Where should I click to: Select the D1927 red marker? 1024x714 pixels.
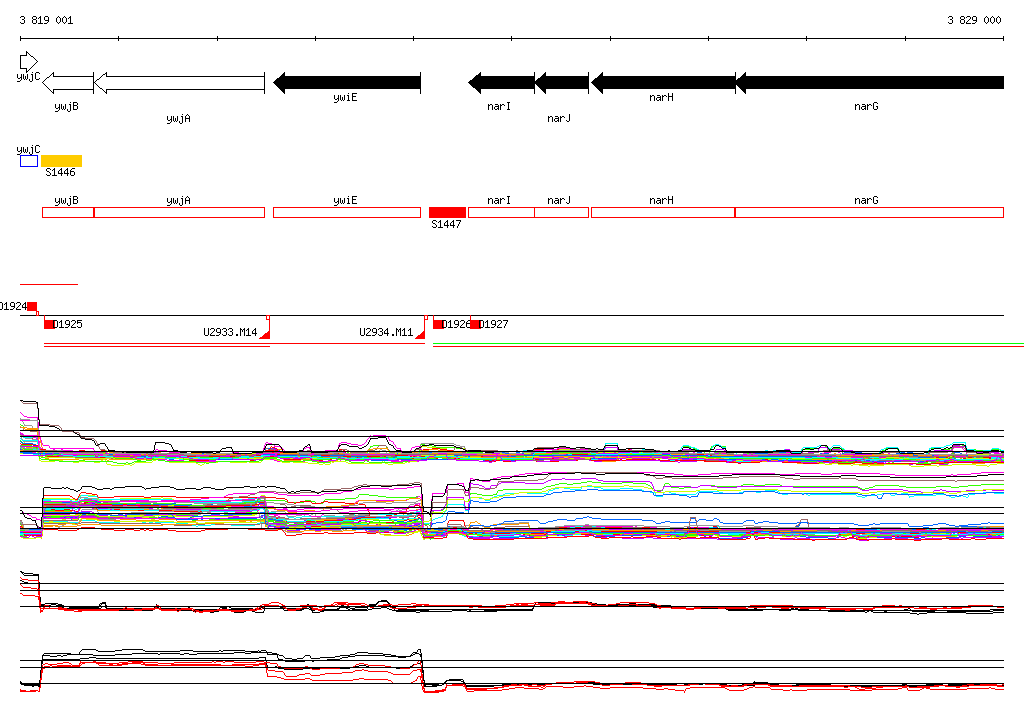pyautogui.click(x=475, y=324)
